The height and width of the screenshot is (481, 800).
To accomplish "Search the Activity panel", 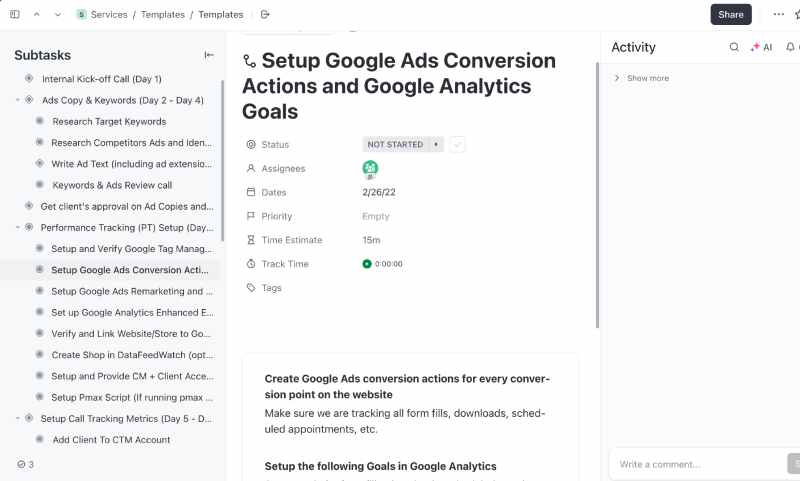I will click(734, 47).
